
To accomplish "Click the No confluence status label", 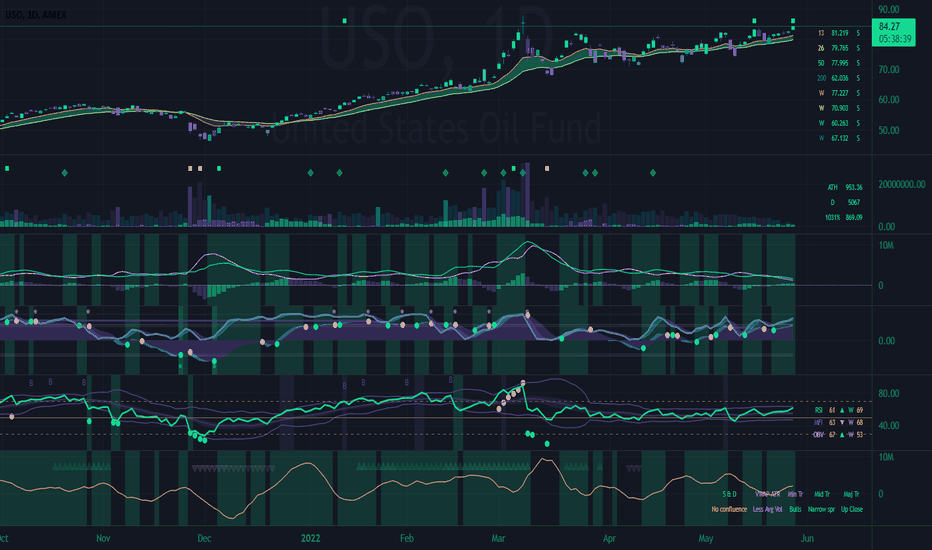I will (729, 510).
